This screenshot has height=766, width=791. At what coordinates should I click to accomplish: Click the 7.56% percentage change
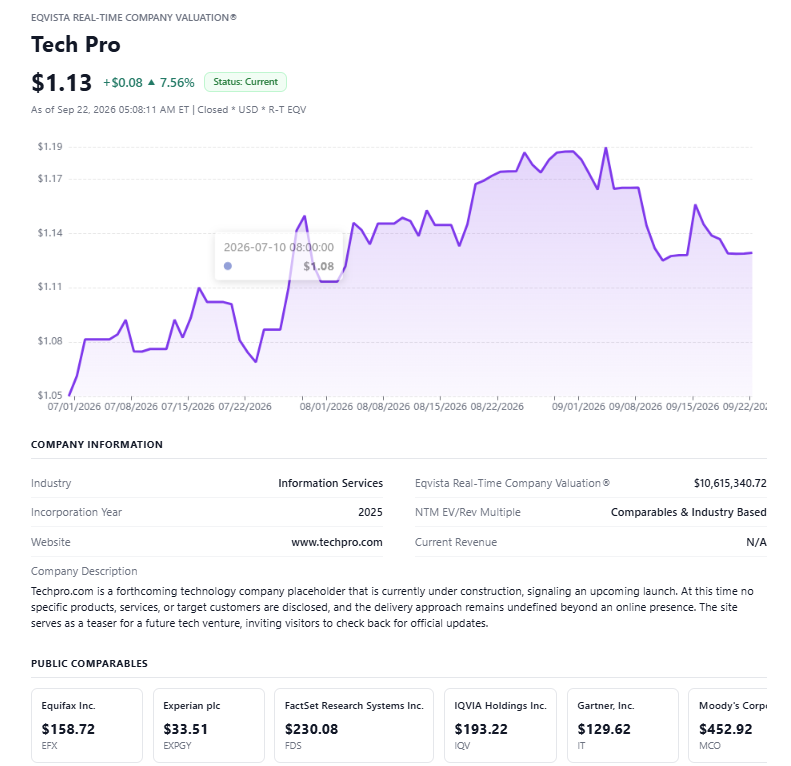point(177,83)
